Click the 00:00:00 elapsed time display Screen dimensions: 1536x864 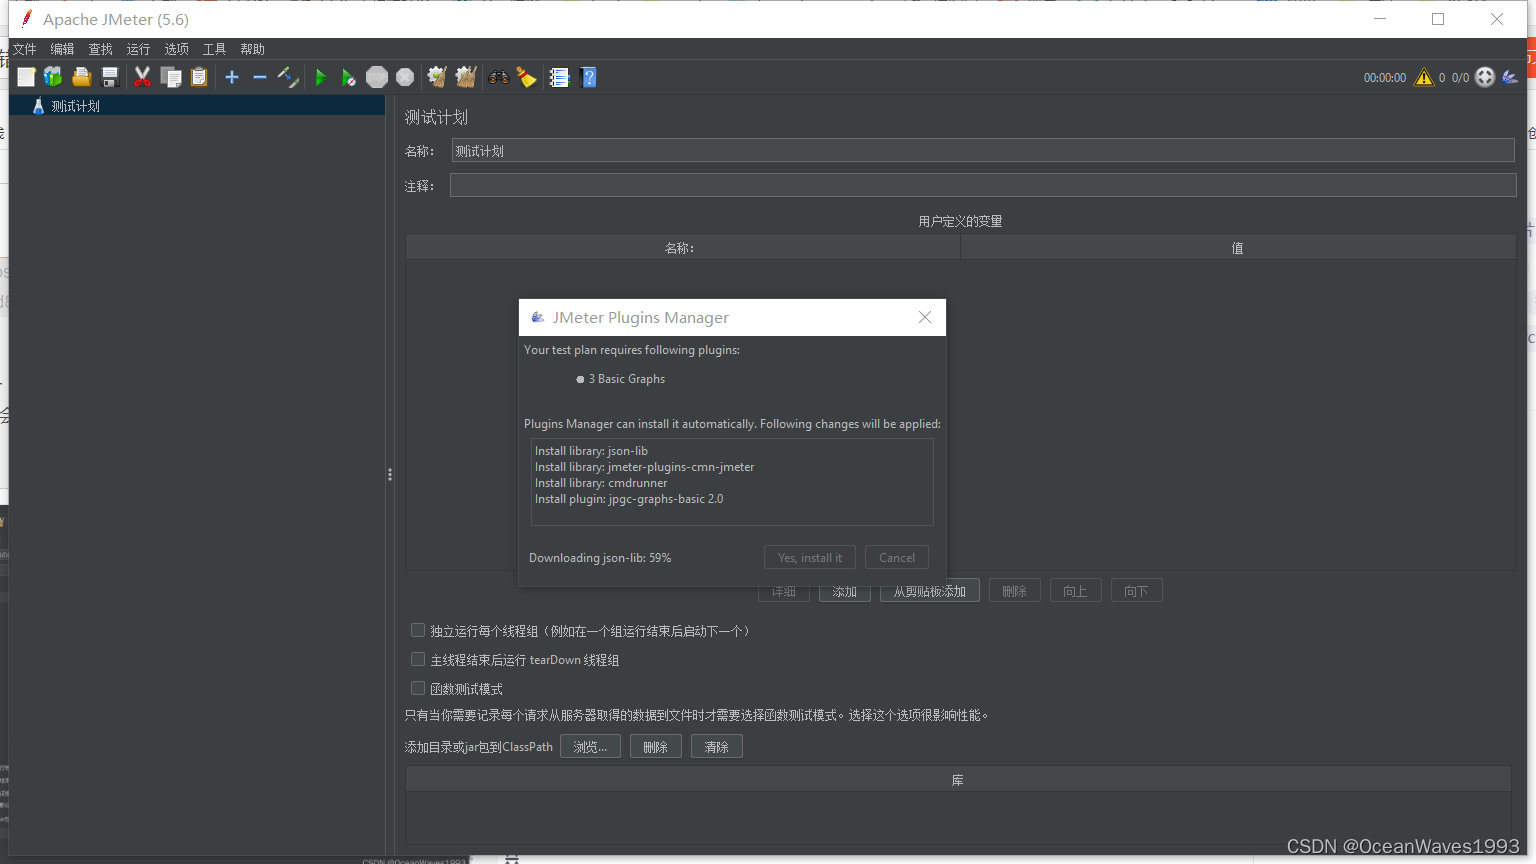pyautogui.click(x=1385, y=78)
